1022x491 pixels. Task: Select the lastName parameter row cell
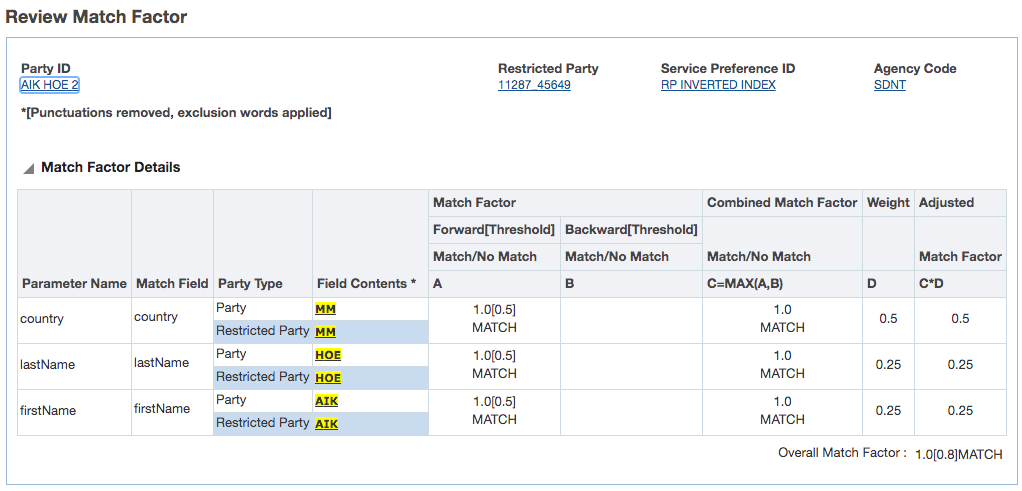click(x=47, y=365)
